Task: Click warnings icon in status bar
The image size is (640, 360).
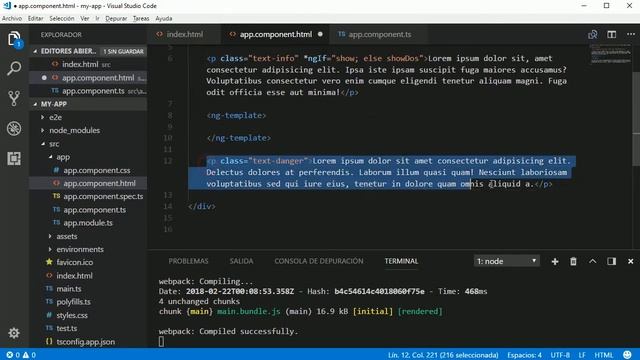Action: coord(29,355)
